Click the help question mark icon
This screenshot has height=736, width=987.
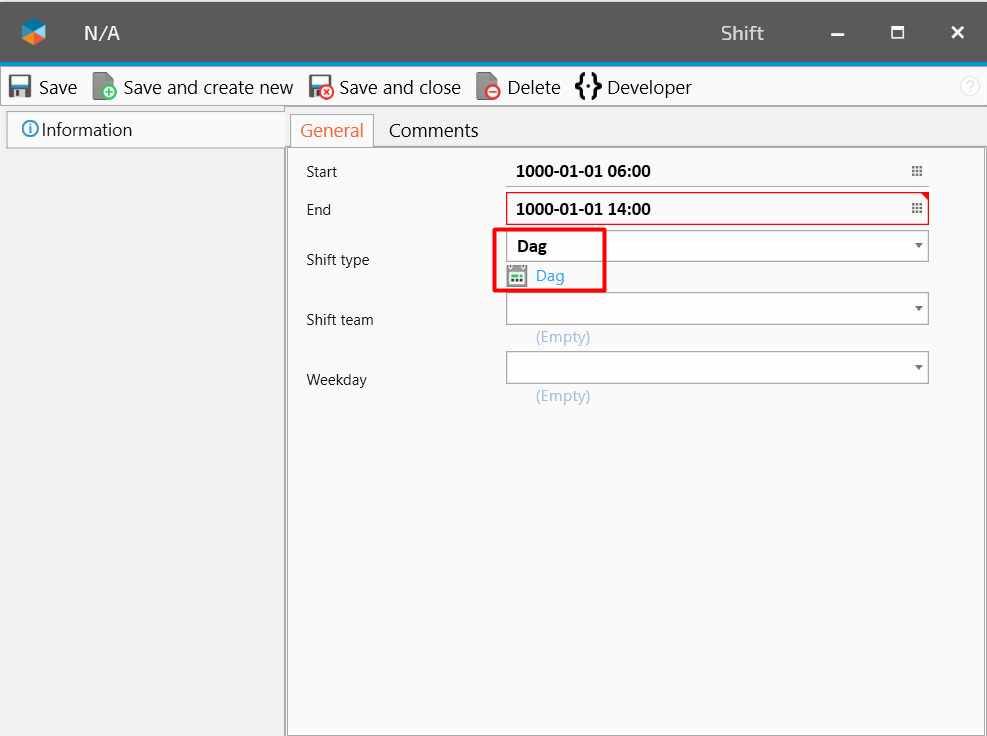tap(969, 87)
